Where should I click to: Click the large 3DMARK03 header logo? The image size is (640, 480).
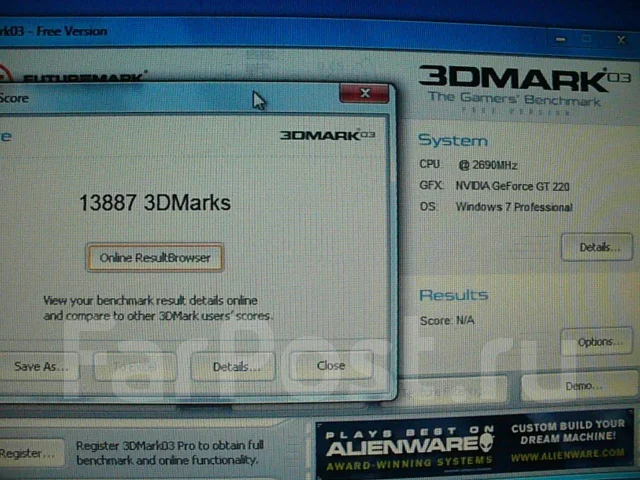pos(524,78)
